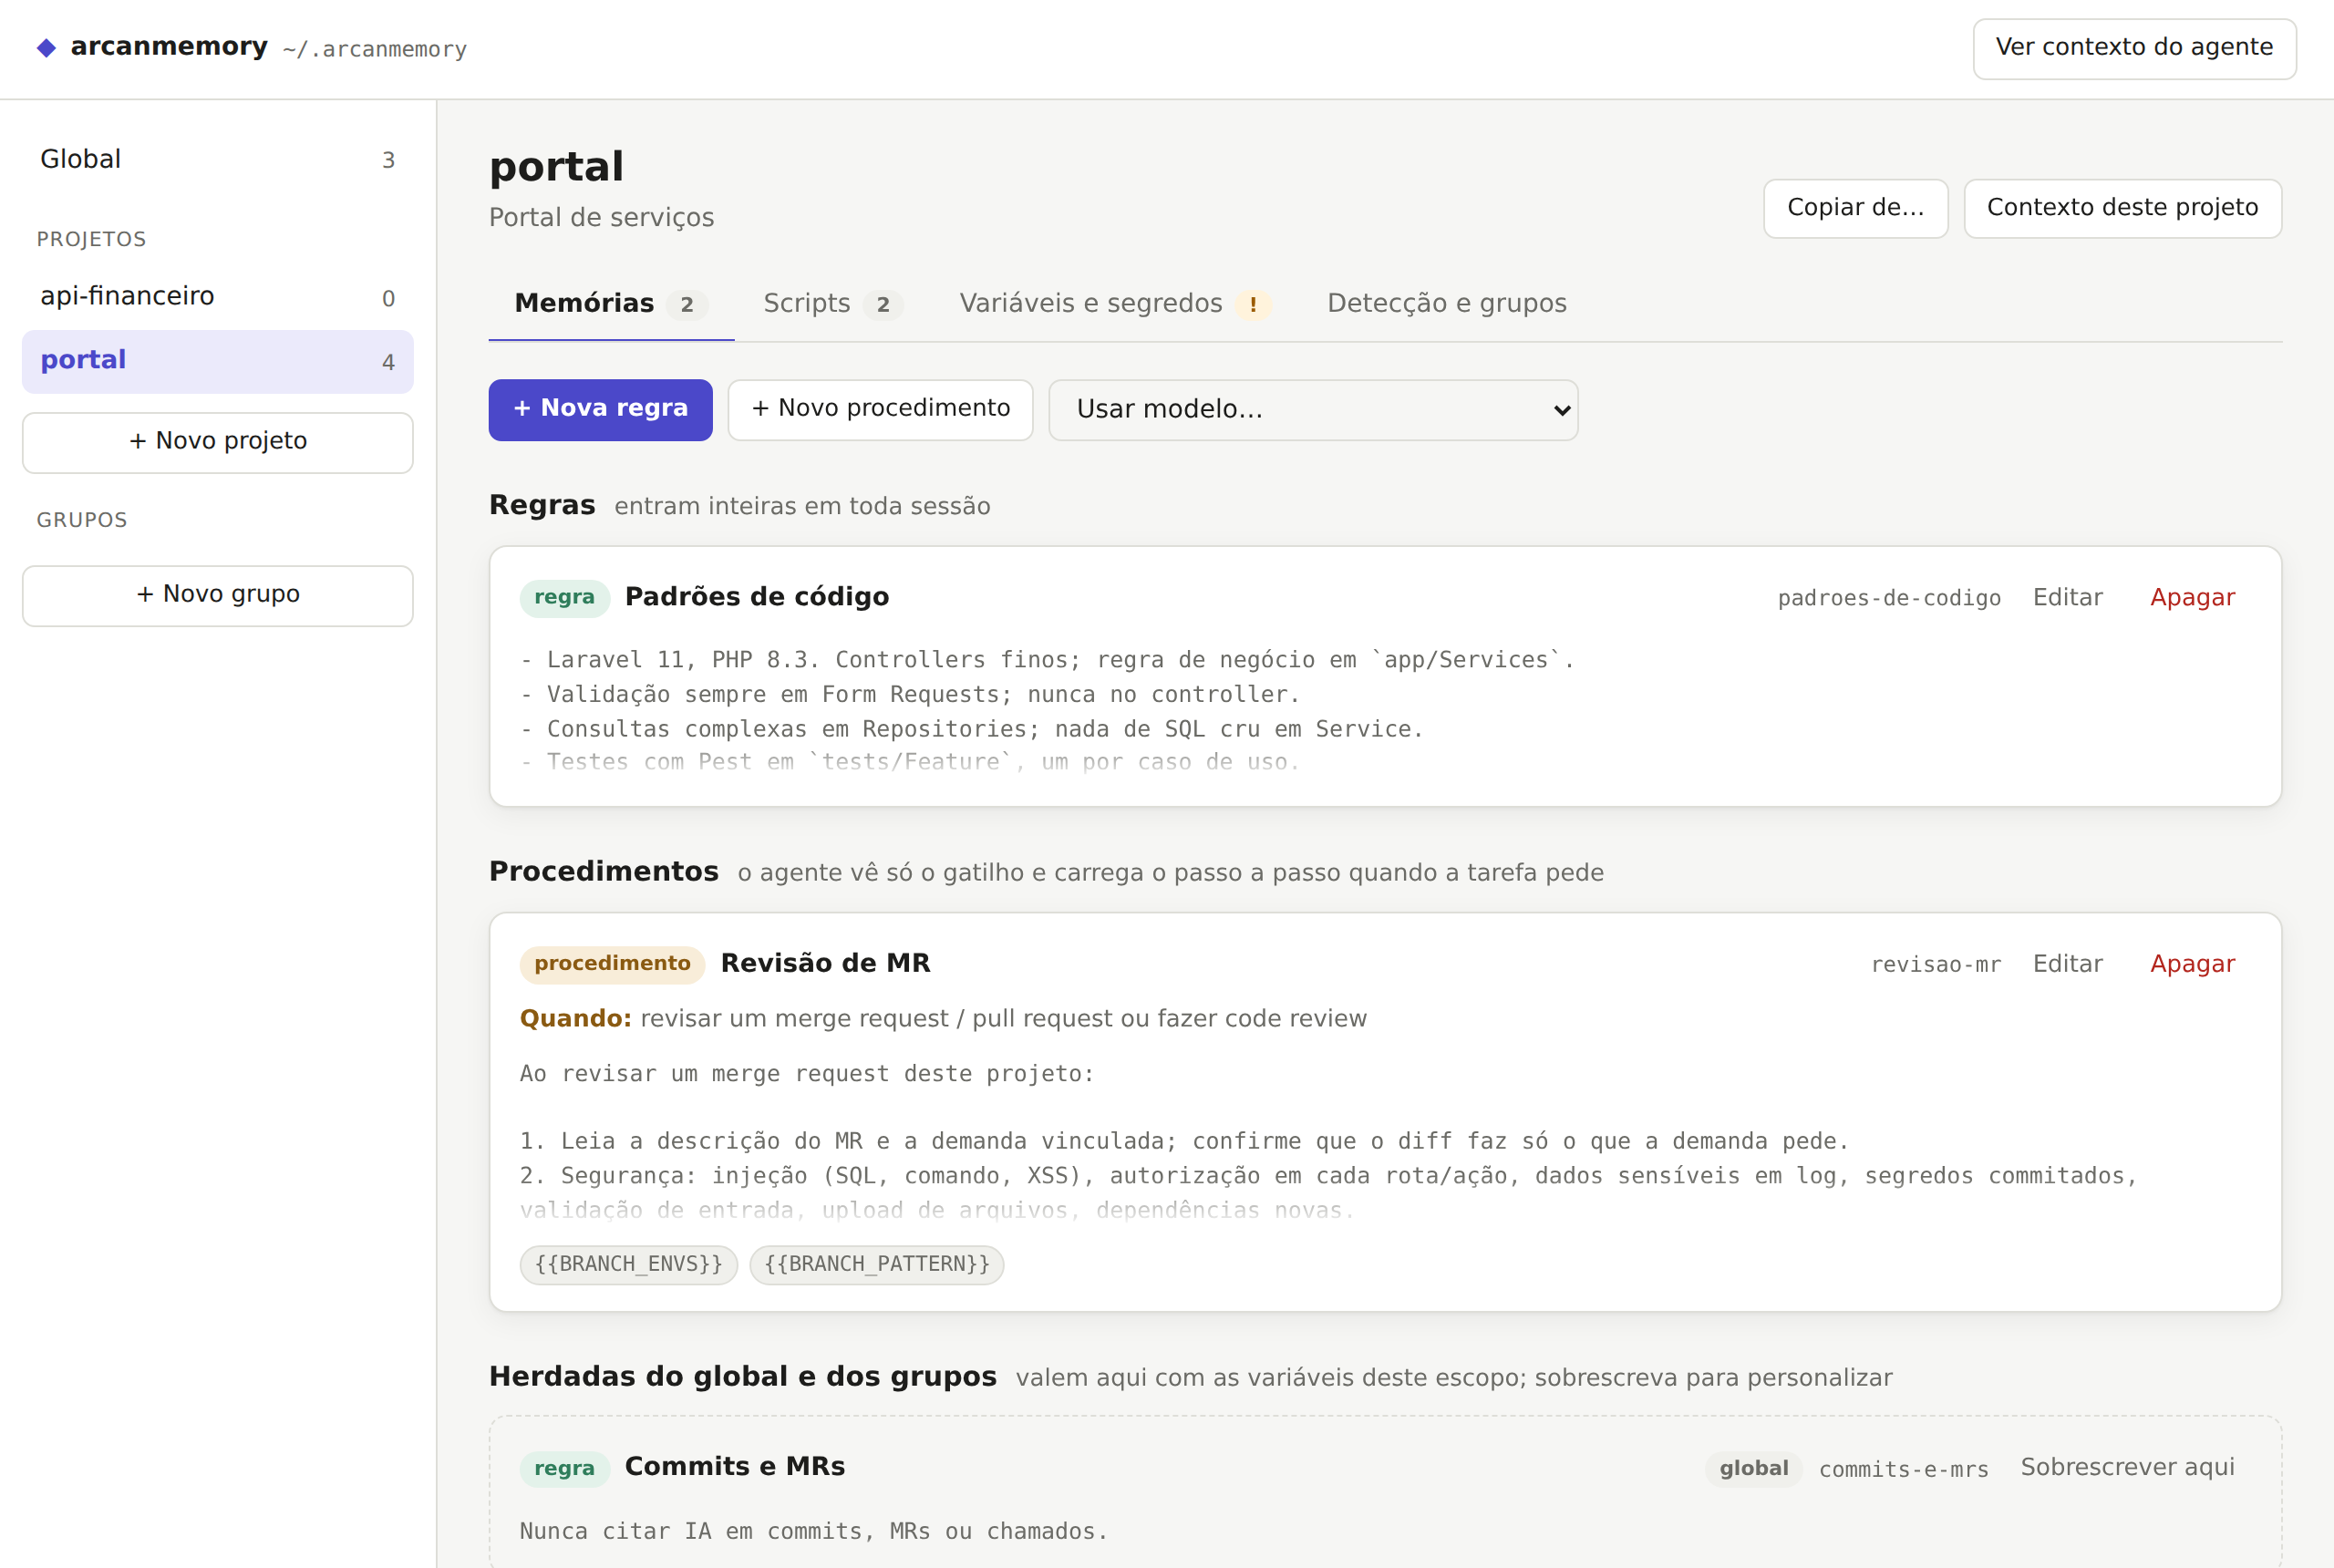Viewport: 2334px width, 1568px height.
Task: Click the padroes-de-codigo slug
Action: pos(1888,598)
